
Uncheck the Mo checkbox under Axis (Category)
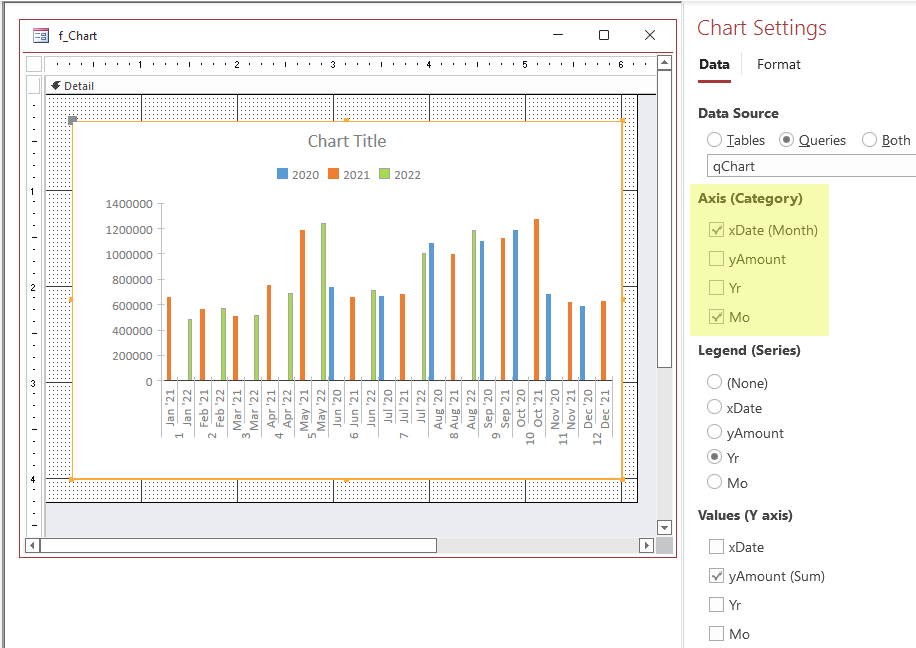click(x=716, y=317)
